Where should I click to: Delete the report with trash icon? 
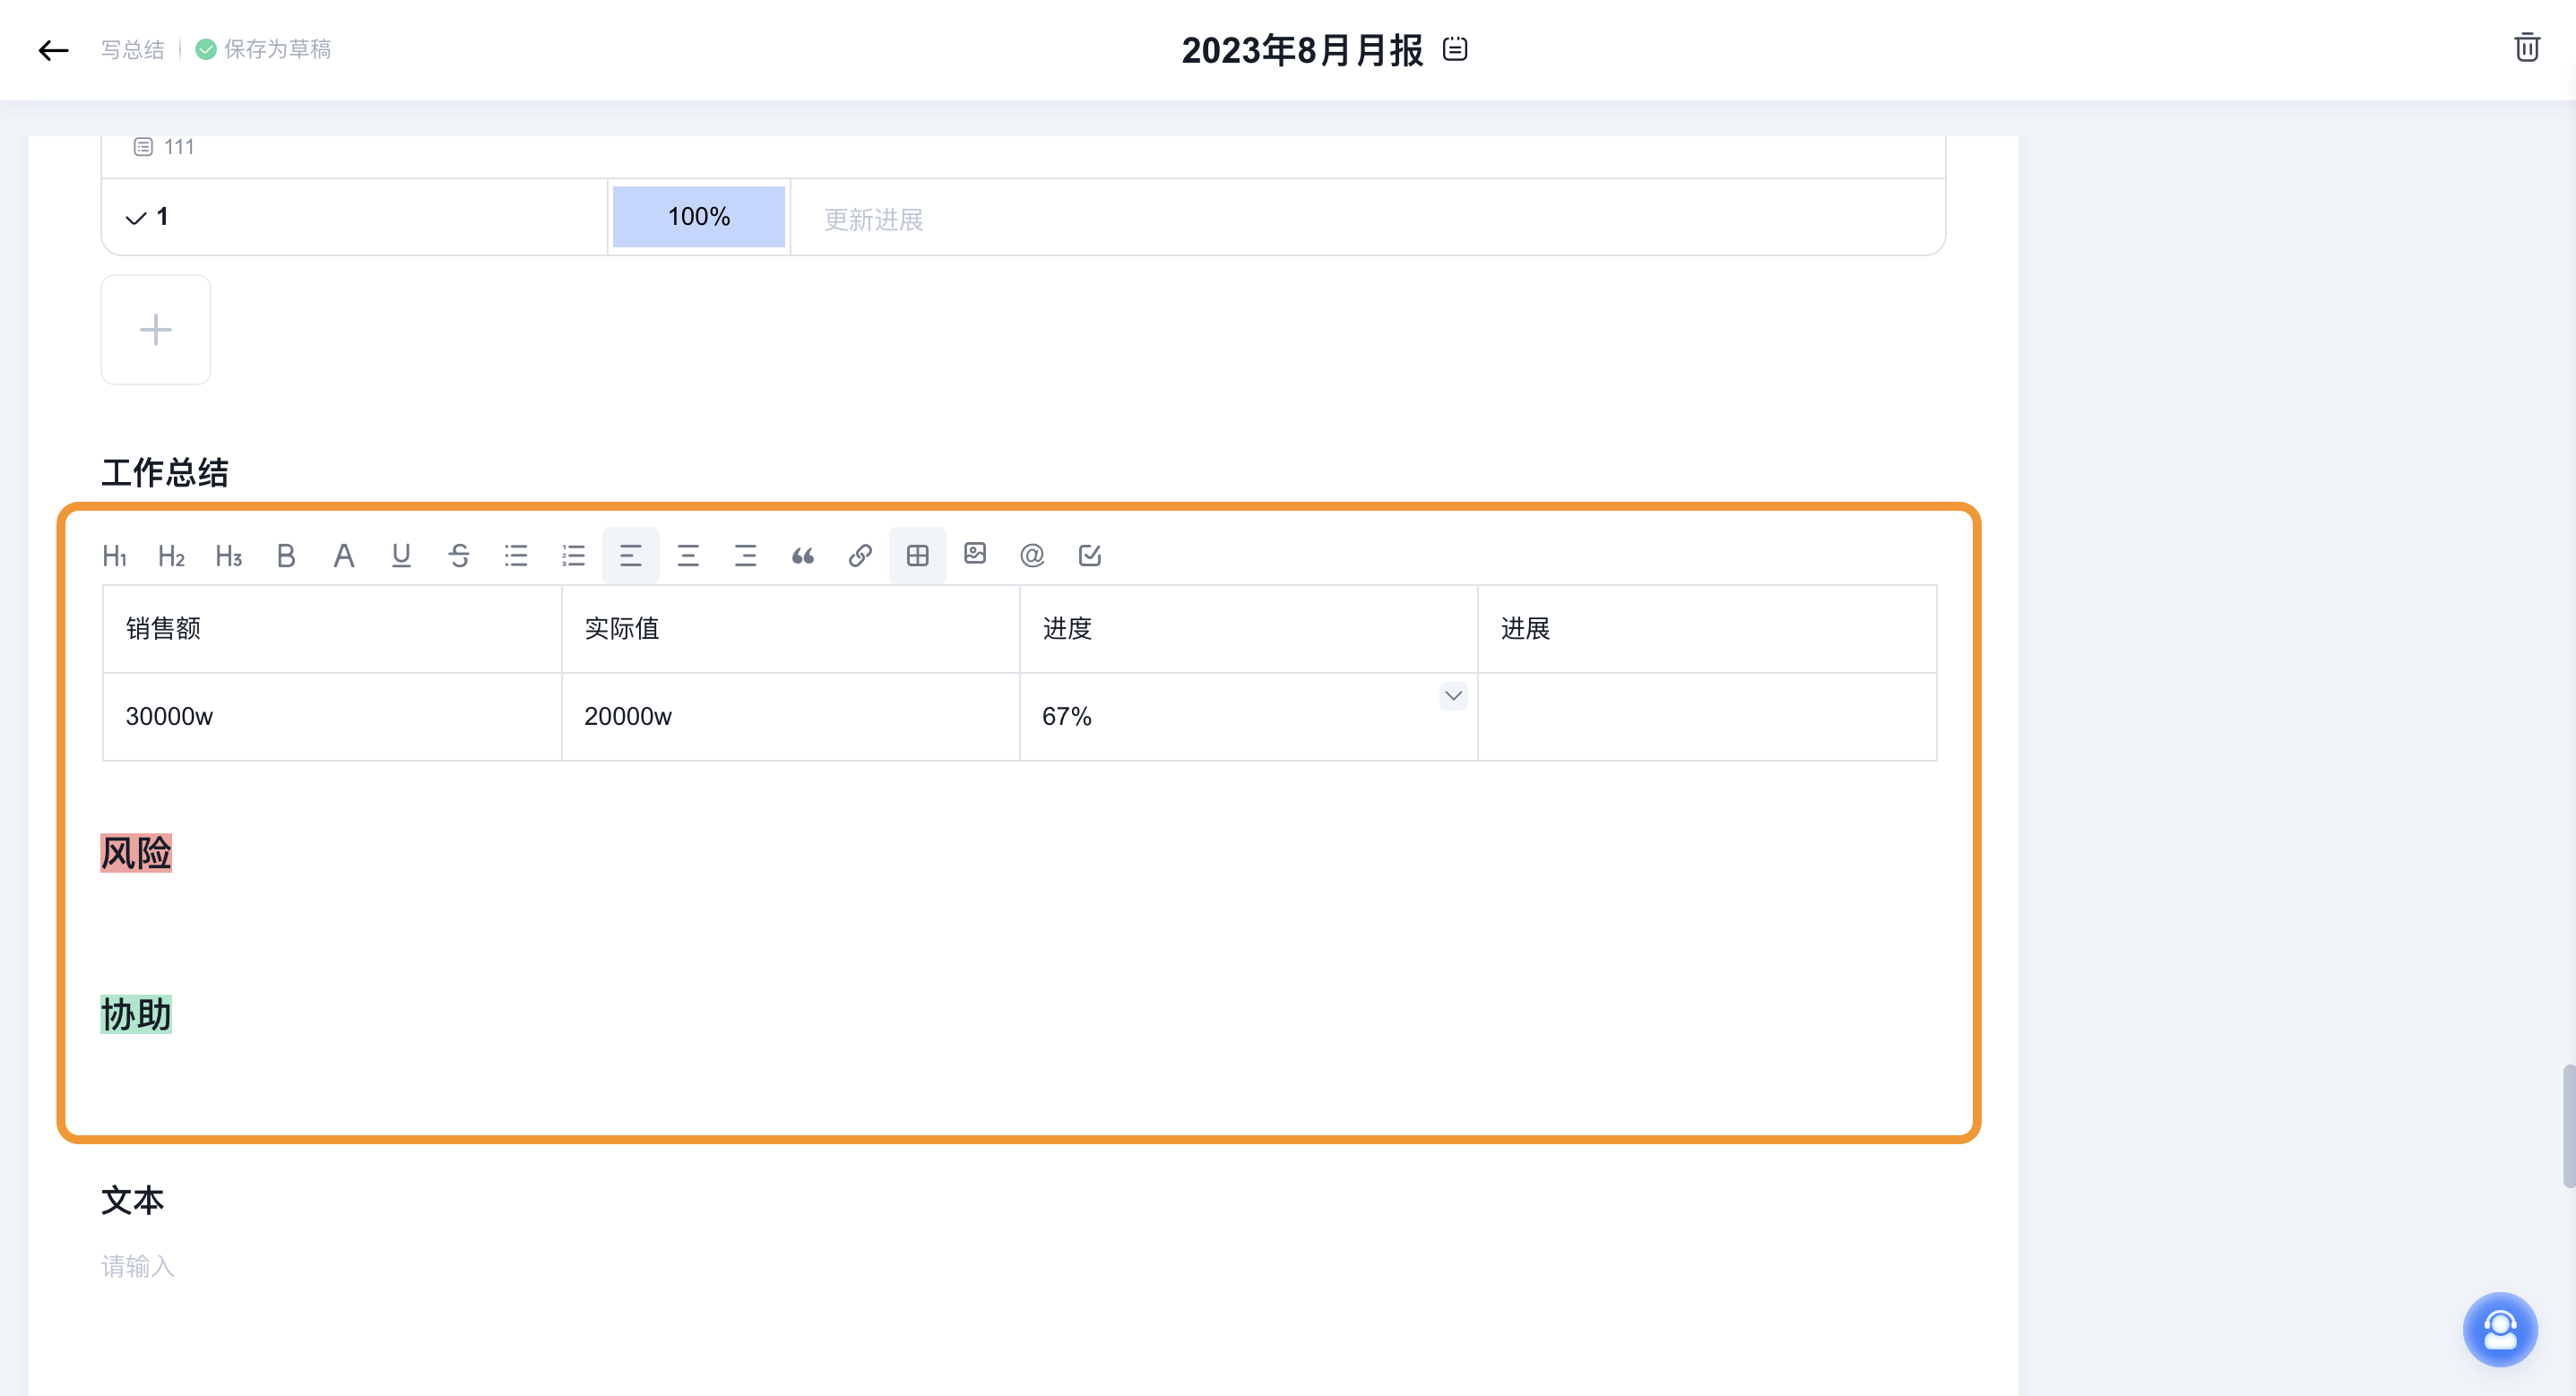pyautogui.click(x=2527, y=48)
